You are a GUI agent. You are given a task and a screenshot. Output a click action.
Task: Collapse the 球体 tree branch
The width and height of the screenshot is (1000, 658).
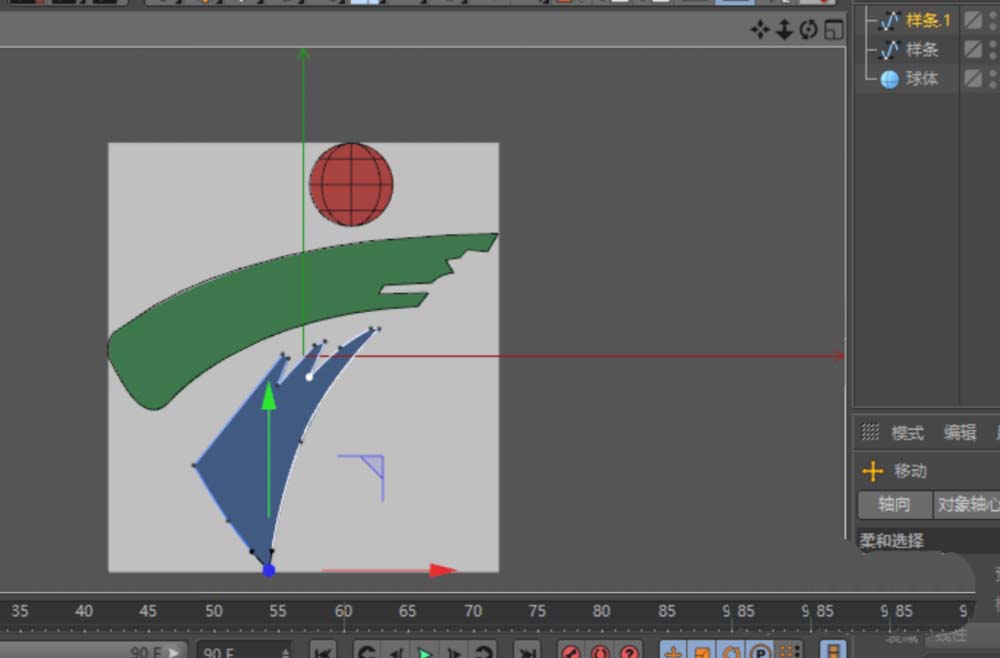(x=868, y=78)
